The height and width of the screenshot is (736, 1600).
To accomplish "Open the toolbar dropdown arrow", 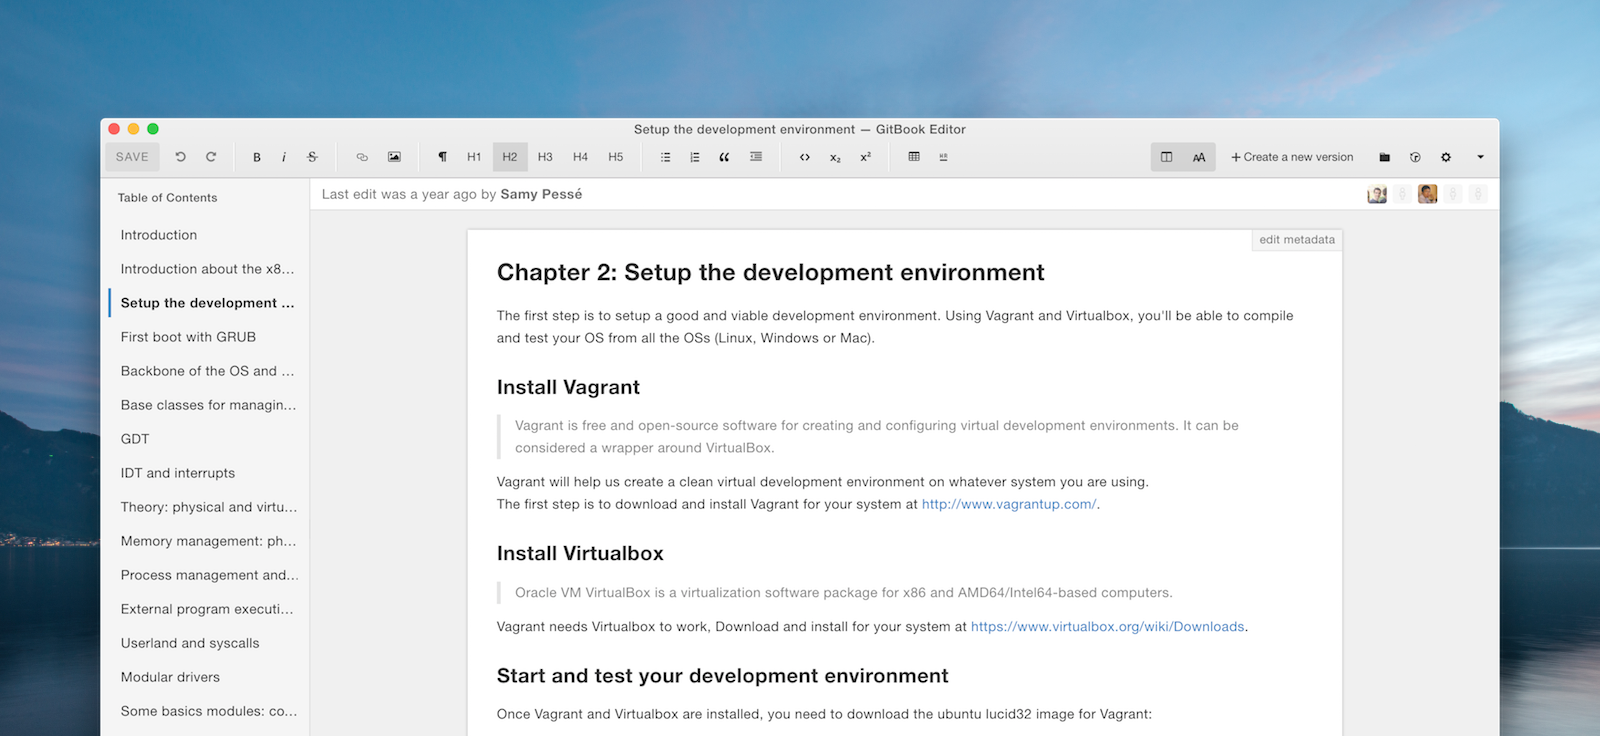I will click(1481, 157).
